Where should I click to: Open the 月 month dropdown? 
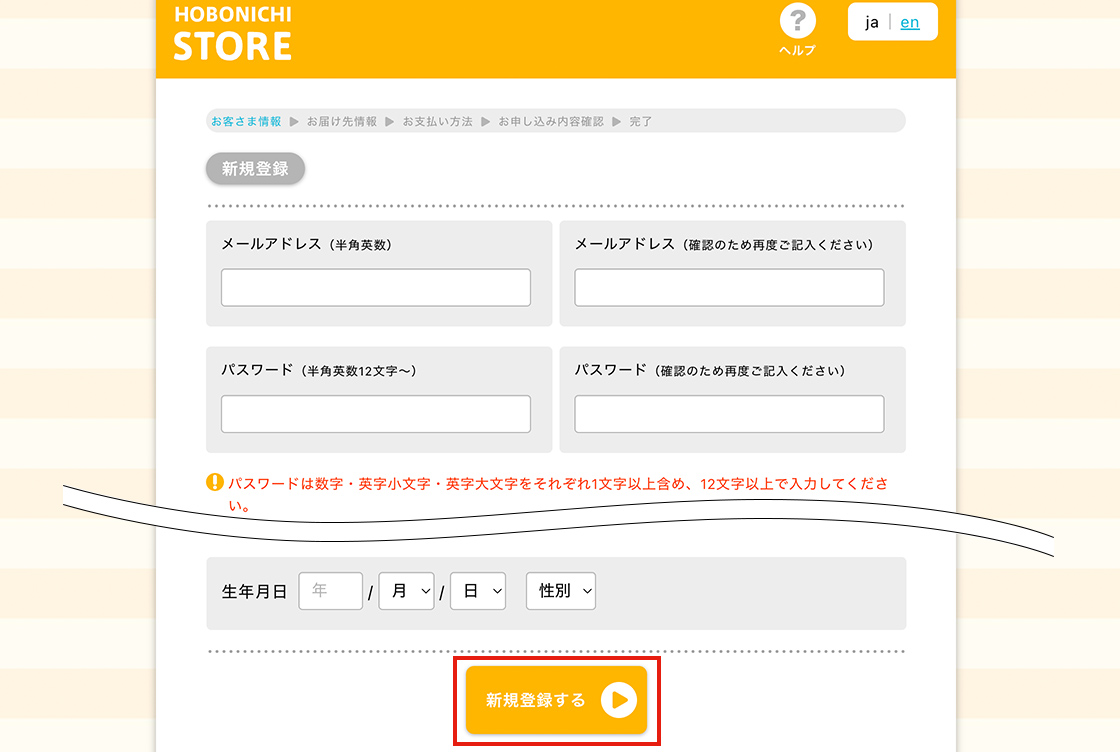coord(406,591)
